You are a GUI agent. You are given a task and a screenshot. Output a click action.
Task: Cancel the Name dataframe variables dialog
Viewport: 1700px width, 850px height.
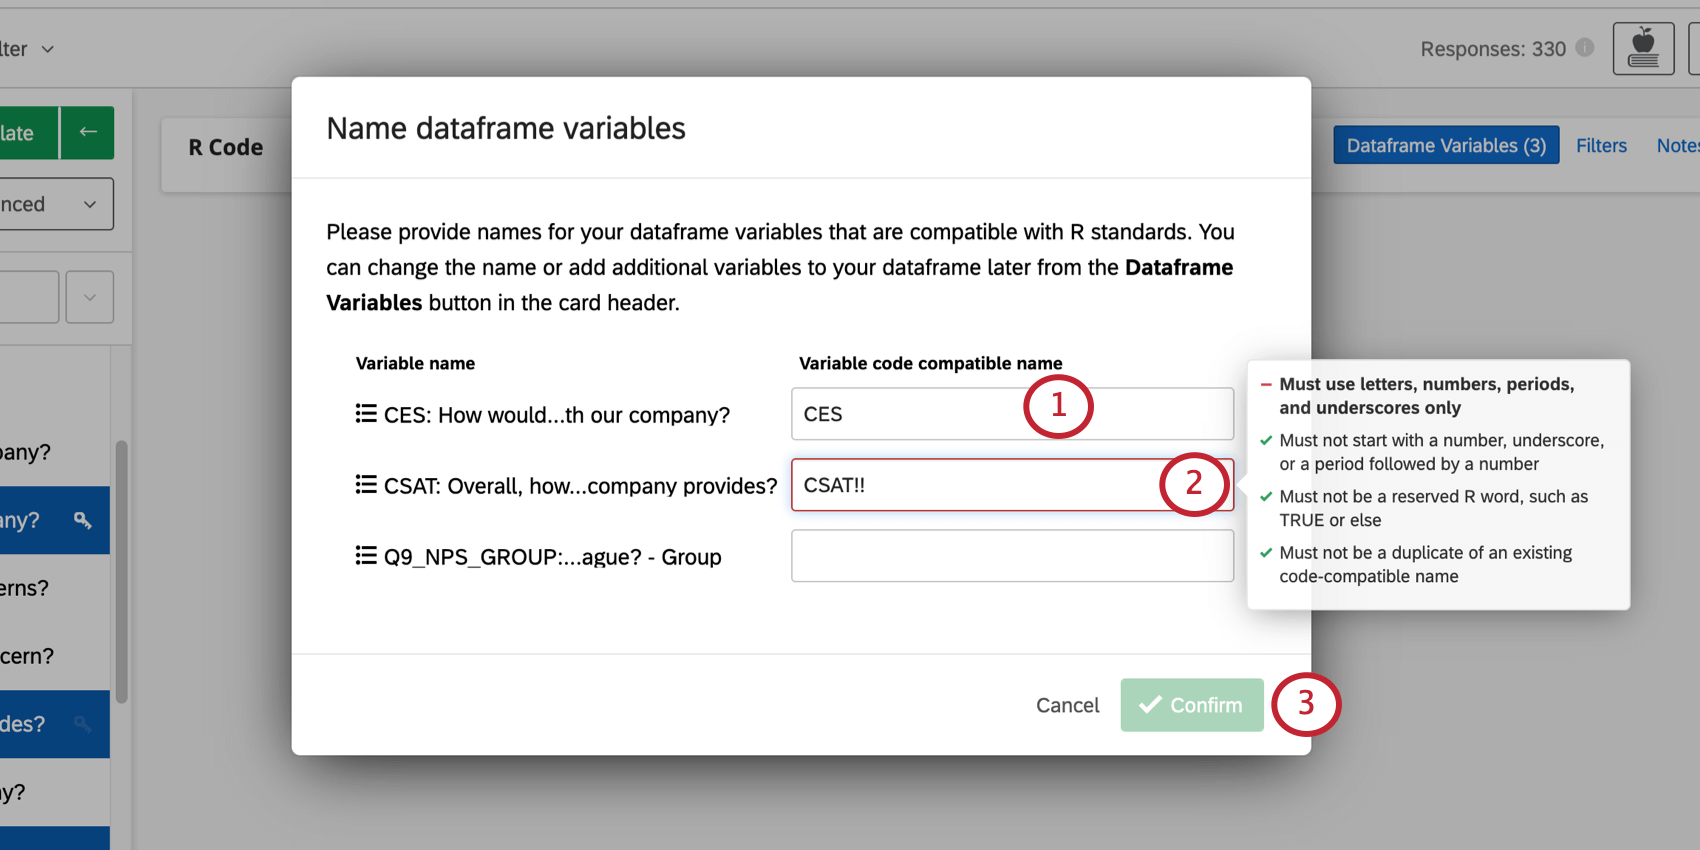tap(1067, 705)
